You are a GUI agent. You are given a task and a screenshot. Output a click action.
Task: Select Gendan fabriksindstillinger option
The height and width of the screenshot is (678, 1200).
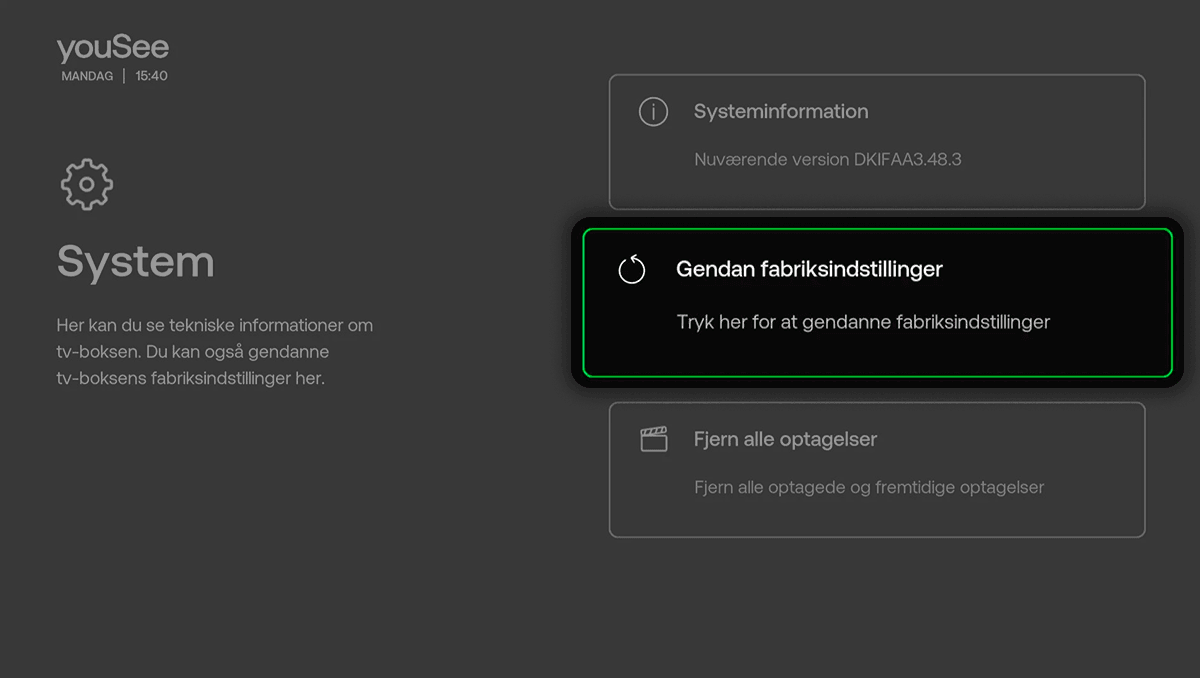click(x=877, y=303)
